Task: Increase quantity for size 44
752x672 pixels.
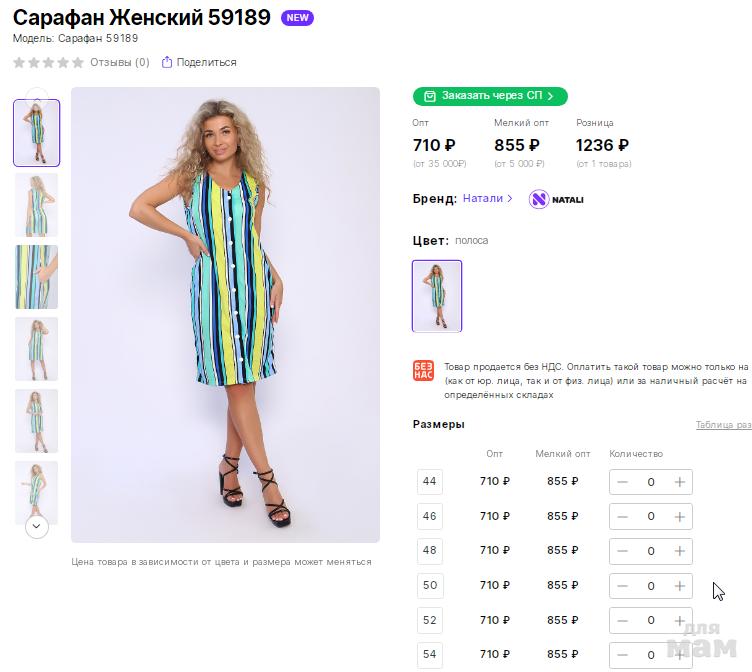Action: [x=680, y=482]
